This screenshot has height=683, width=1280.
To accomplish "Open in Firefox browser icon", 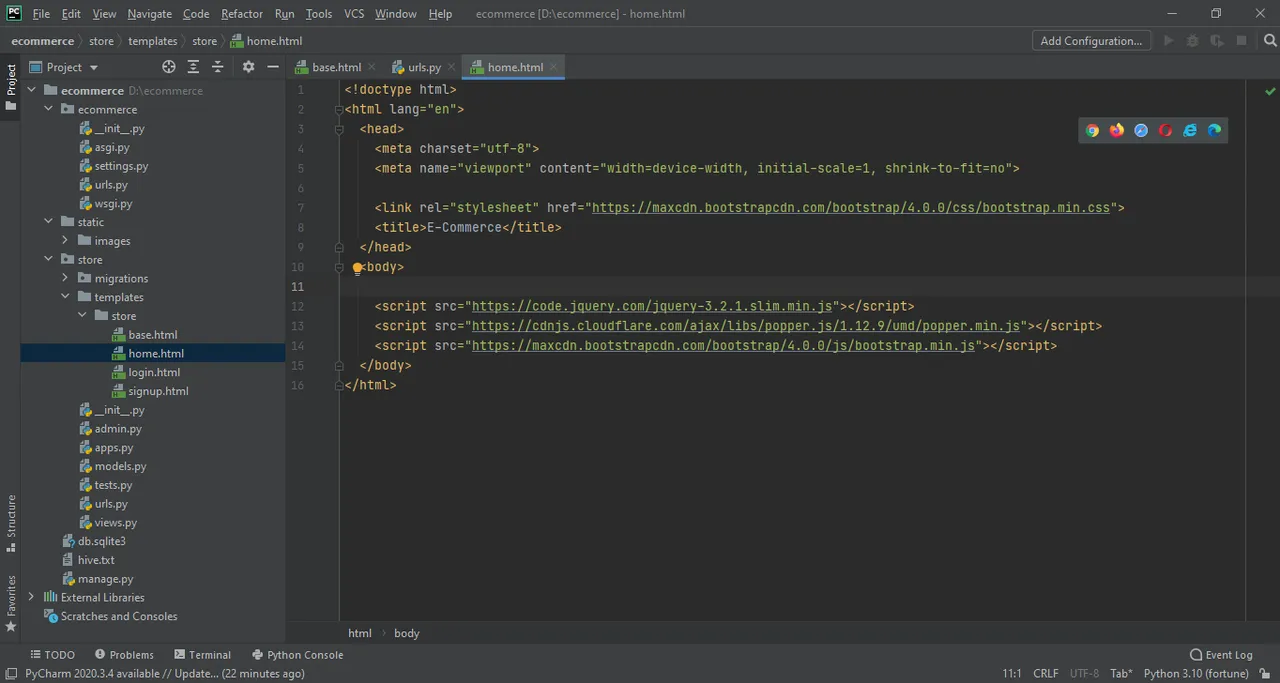I will click(1117, 130).
